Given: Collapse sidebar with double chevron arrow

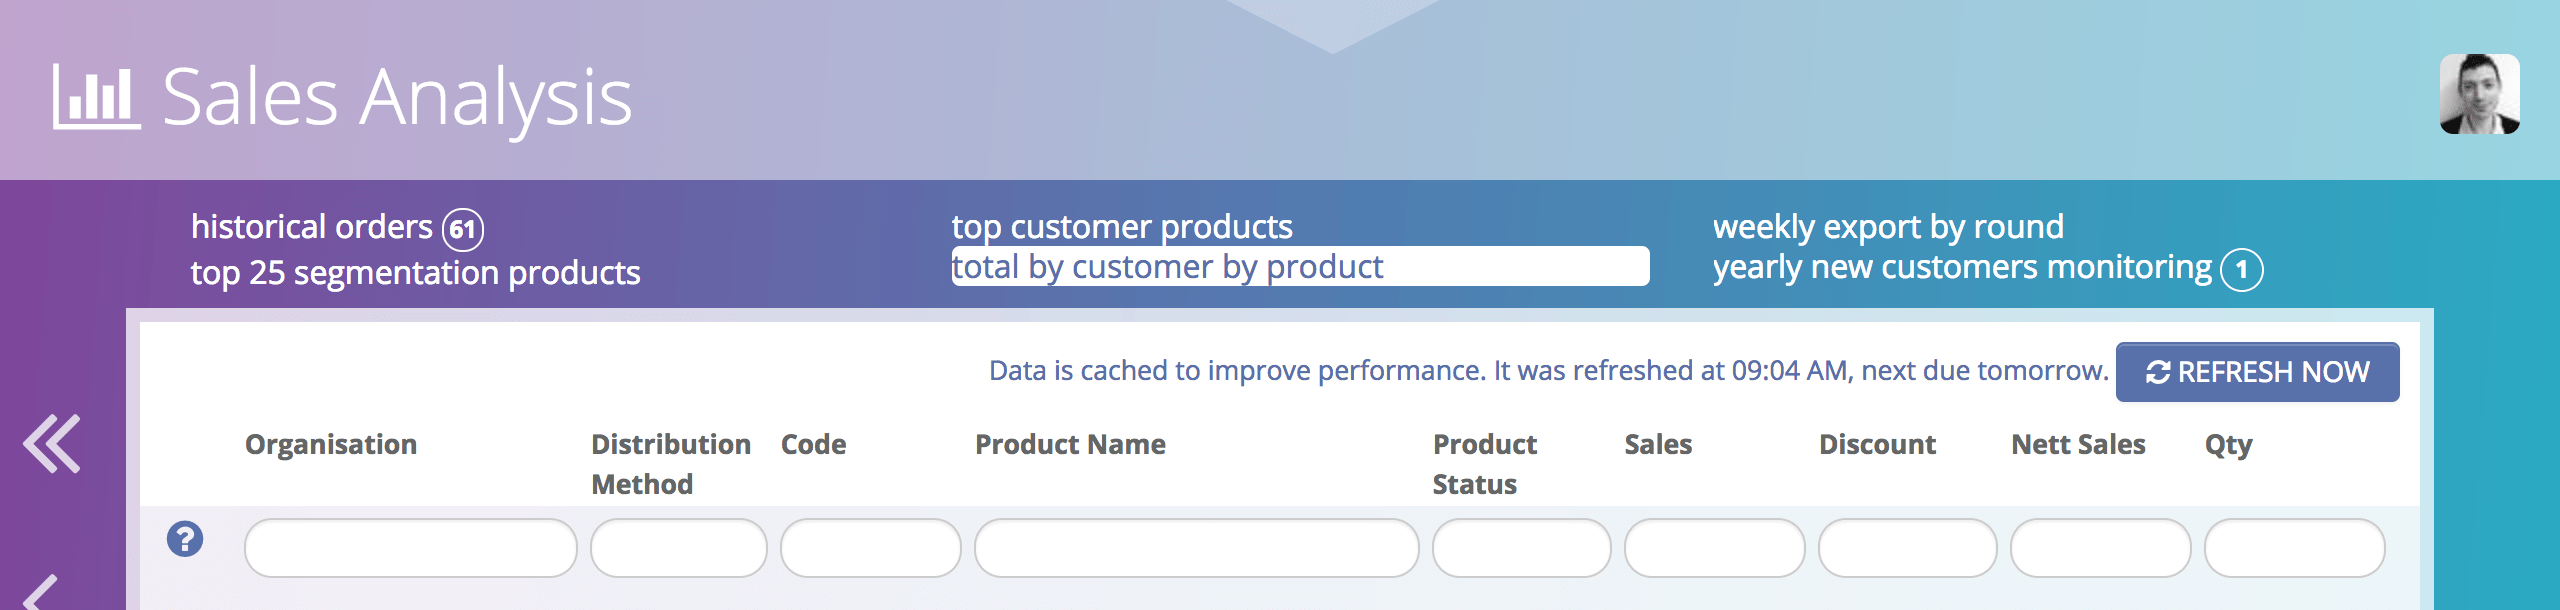Looking at the screenshot, I should coord(52,443).
